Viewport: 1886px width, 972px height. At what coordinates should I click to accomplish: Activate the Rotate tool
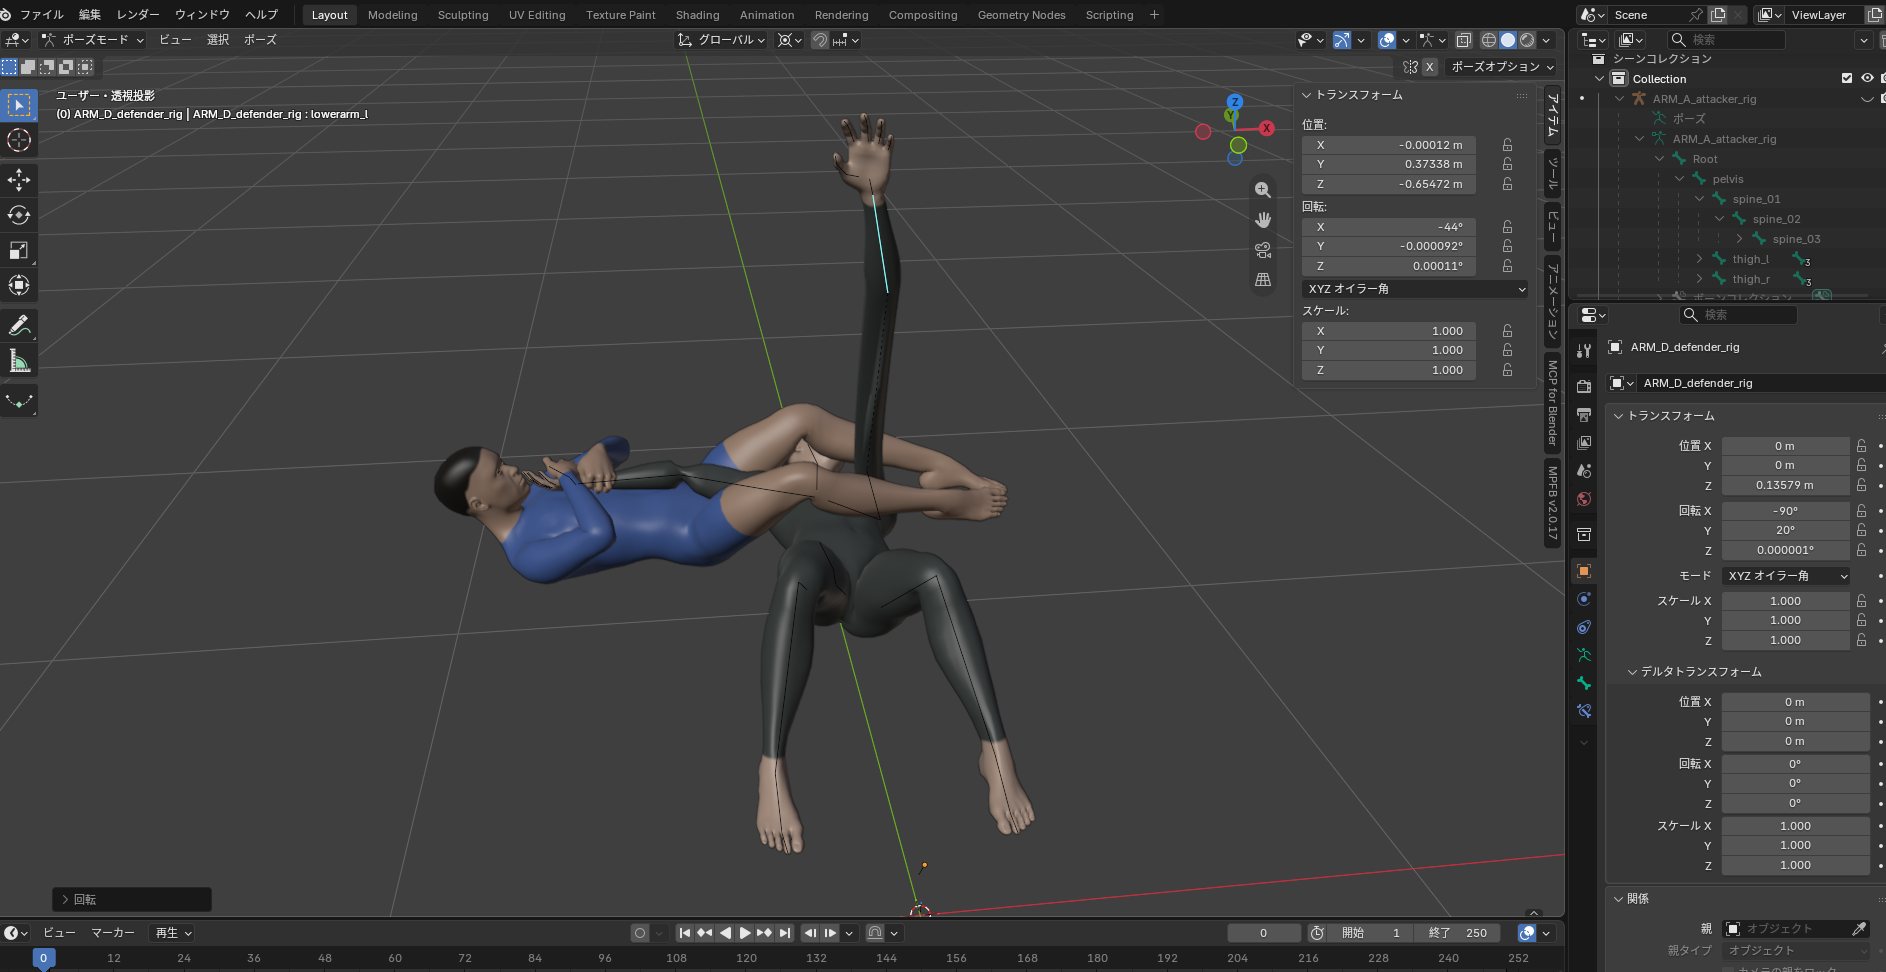19,215
